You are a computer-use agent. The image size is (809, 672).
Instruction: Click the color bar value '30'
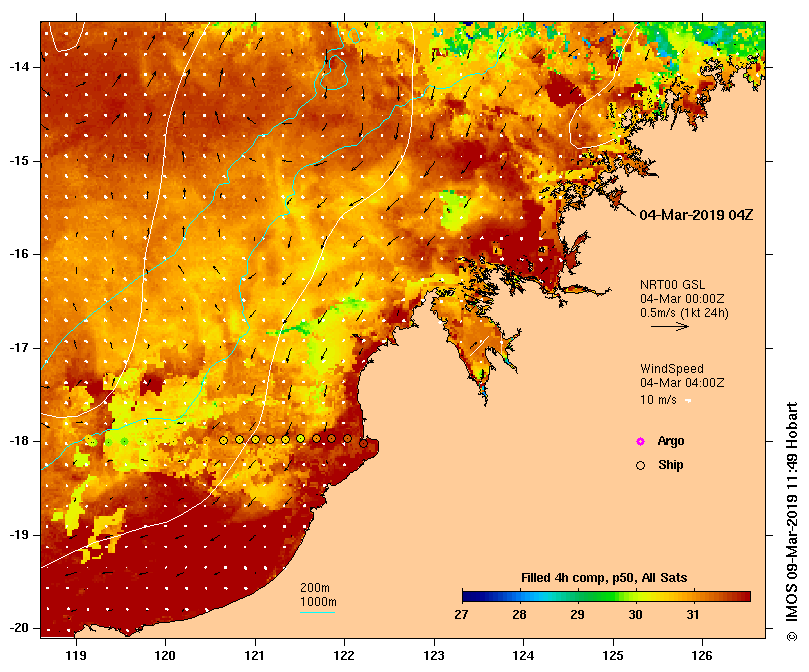[635, 615]
